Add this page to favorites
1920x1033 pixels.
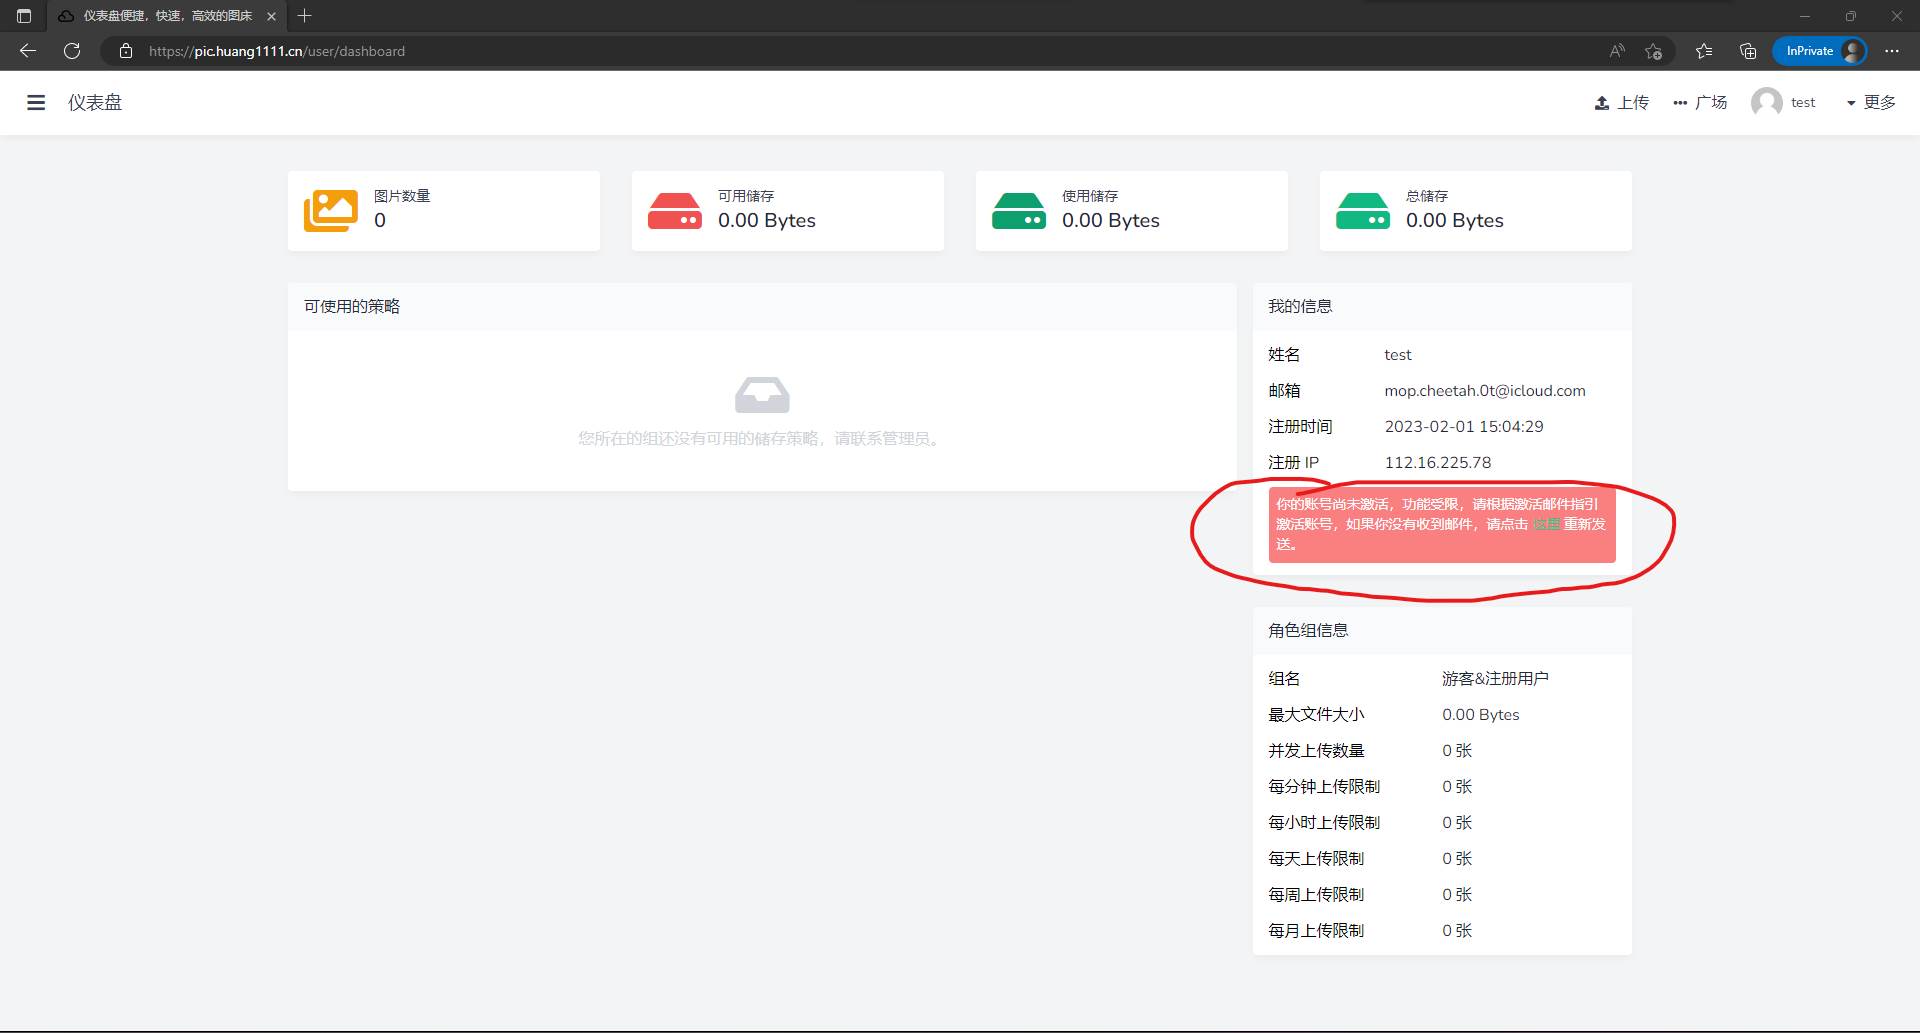click(x=1653, y=51)
